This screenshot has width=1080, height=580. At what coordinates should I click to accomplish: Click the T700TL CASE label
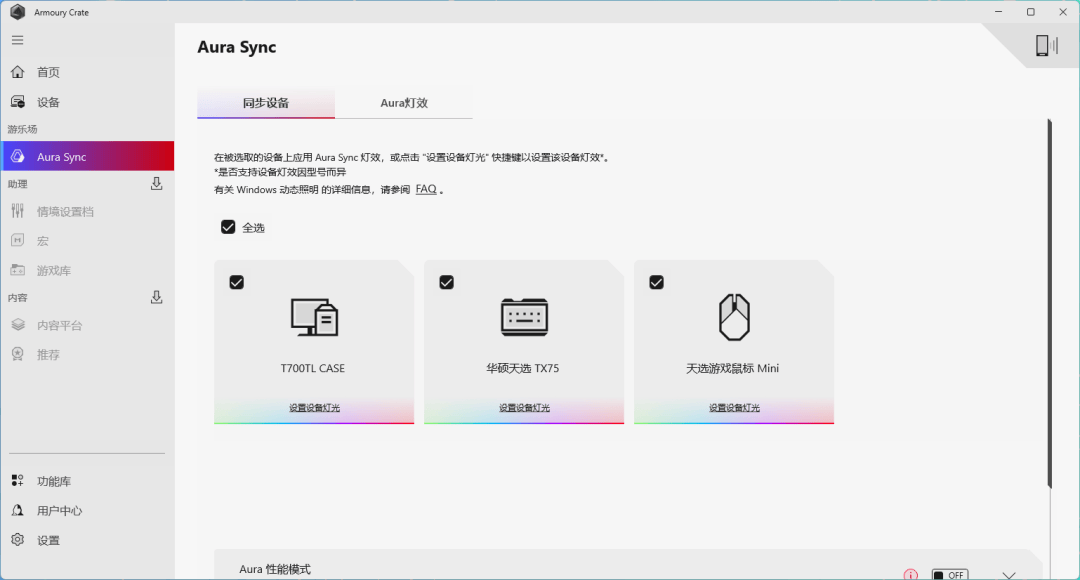click(313, 369)
